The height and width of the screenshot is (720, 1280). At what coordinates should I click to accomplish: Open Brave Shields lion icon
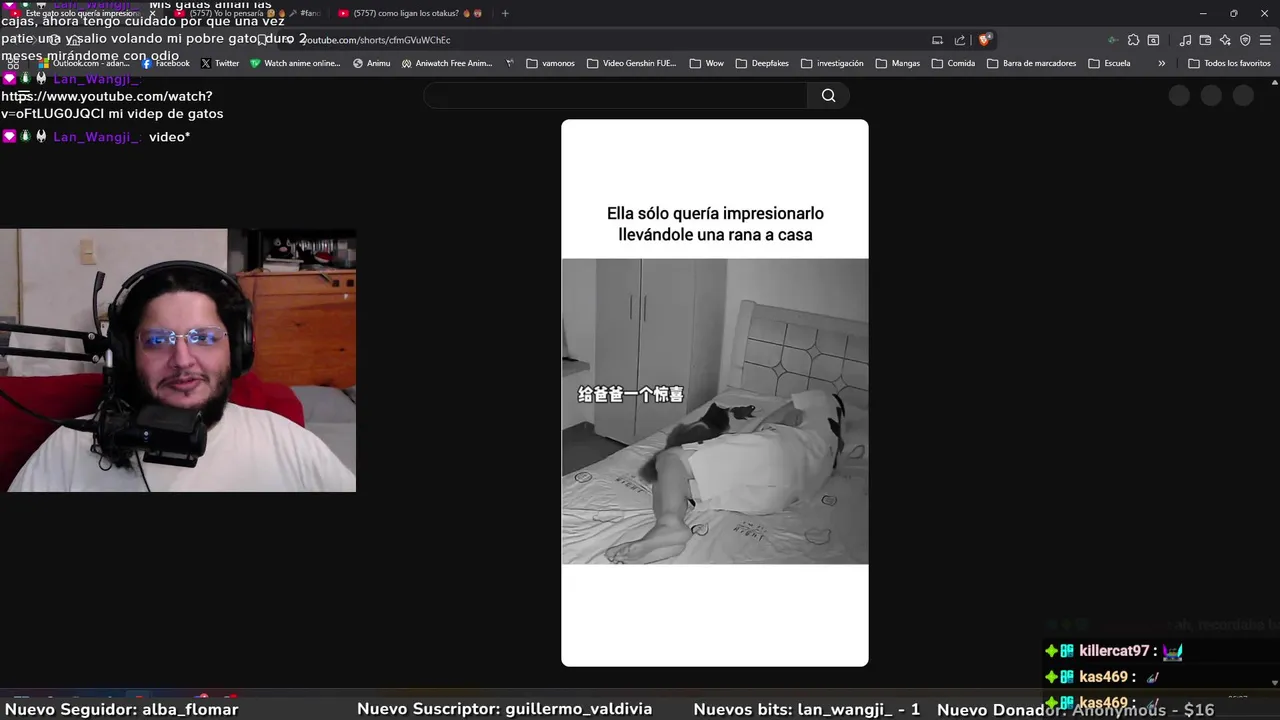pyautogui.click(x=984, y=40)
